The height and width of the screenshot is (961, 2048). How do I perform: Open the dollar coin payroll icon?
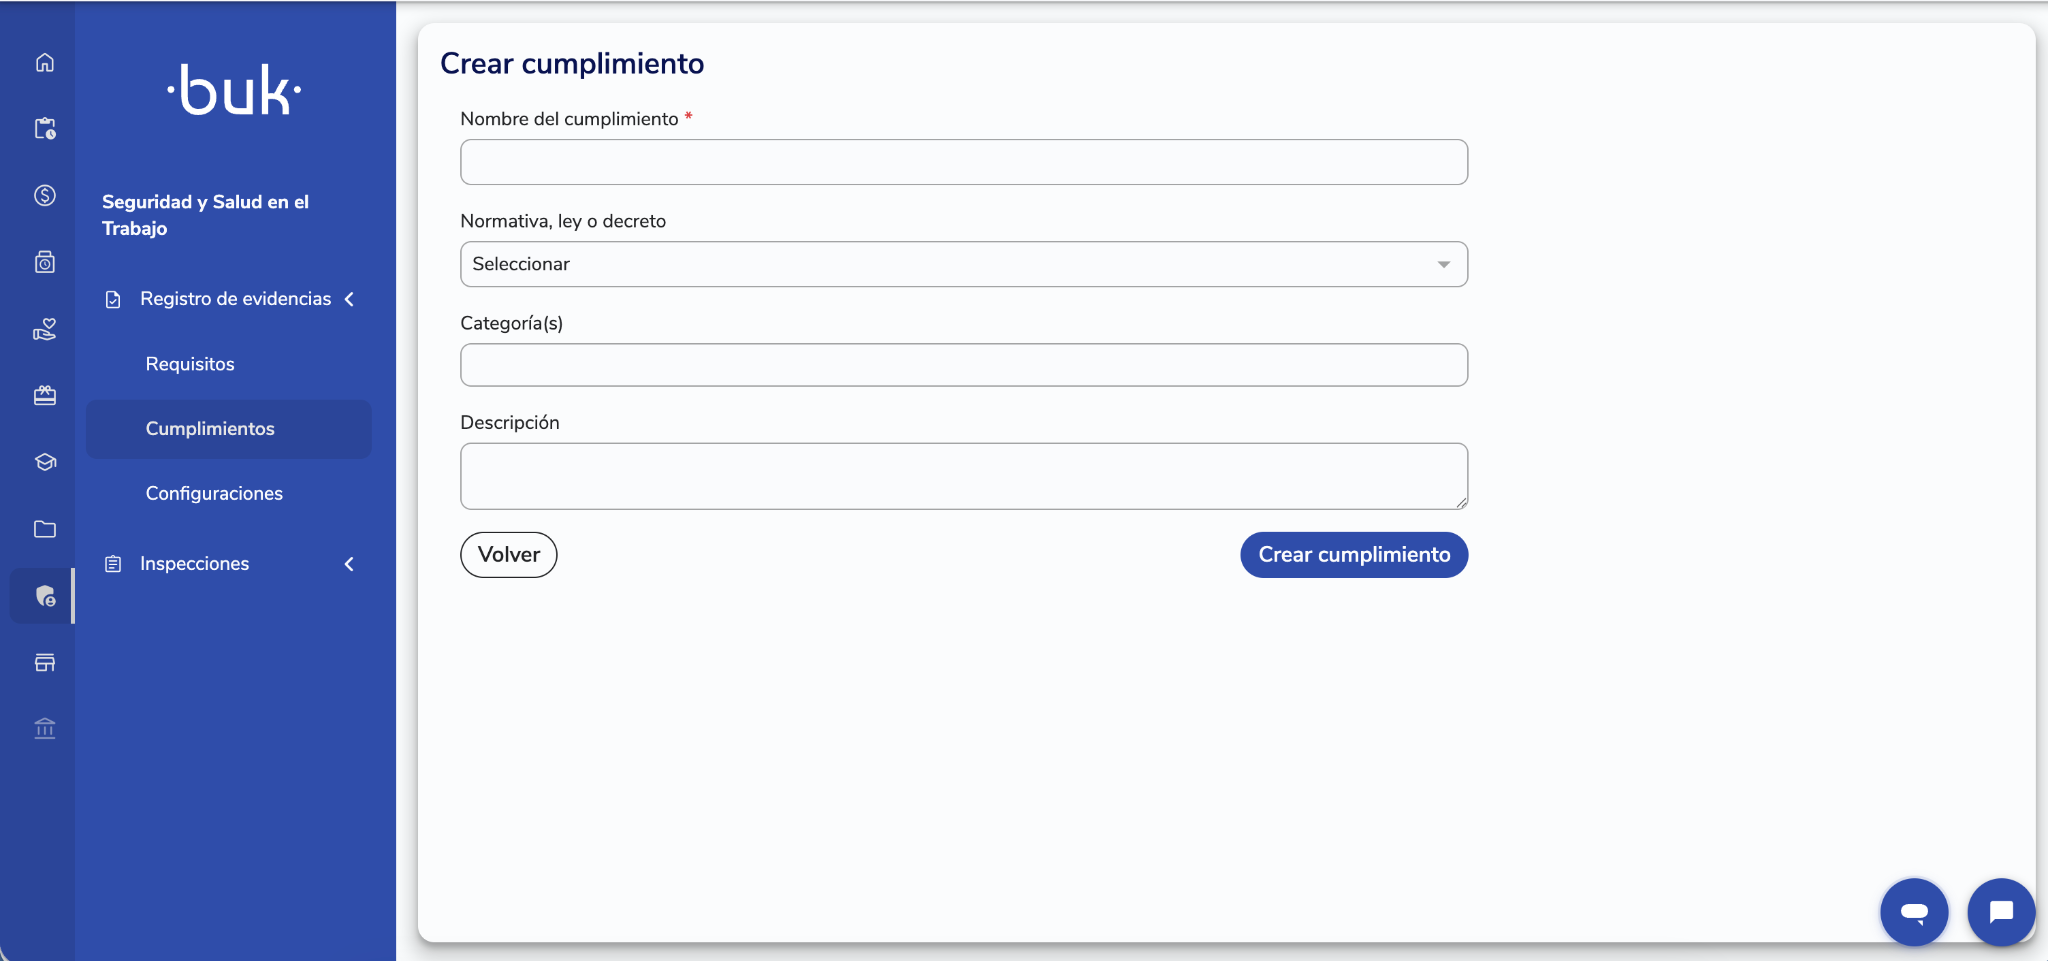point(45,195)
